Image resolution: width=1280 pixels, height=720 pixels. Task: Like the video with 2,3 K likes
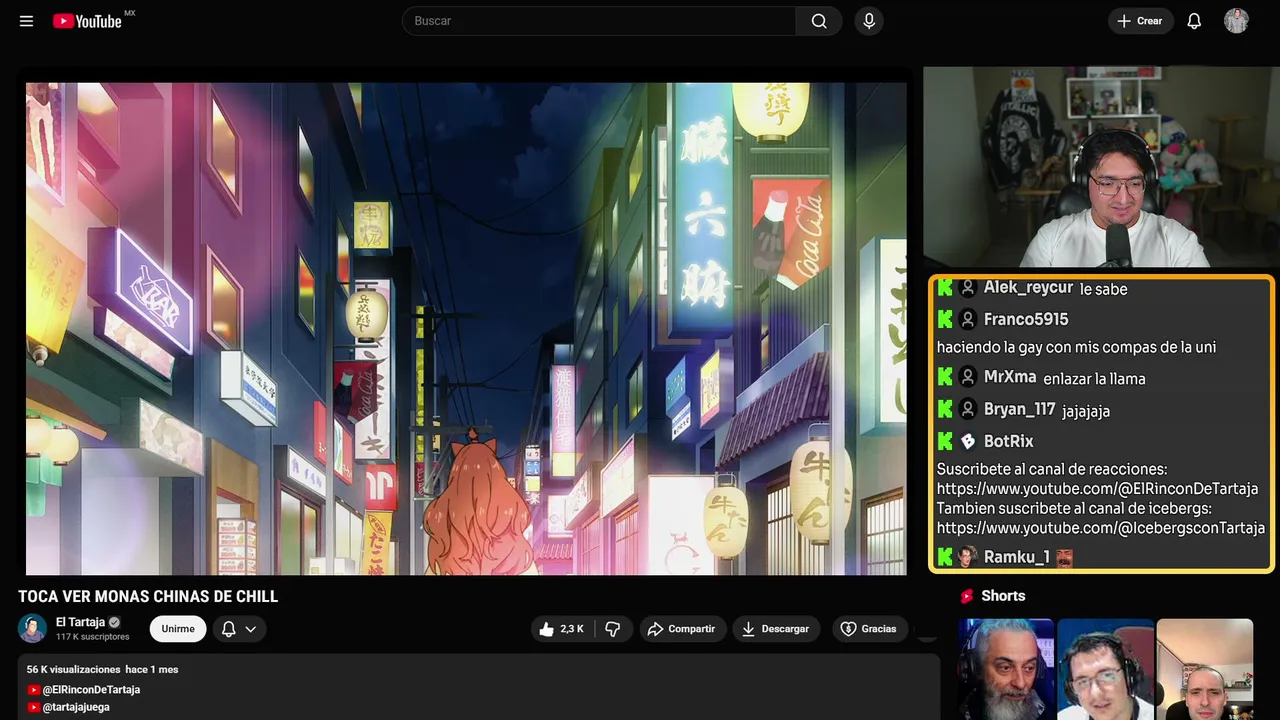tap(561, 629)
